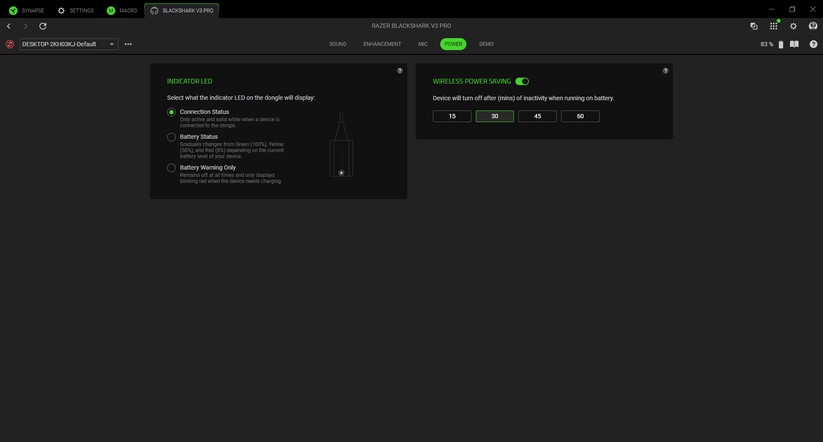
Task: Click the forward navigation arrow
Action: [x=25, y=26]
